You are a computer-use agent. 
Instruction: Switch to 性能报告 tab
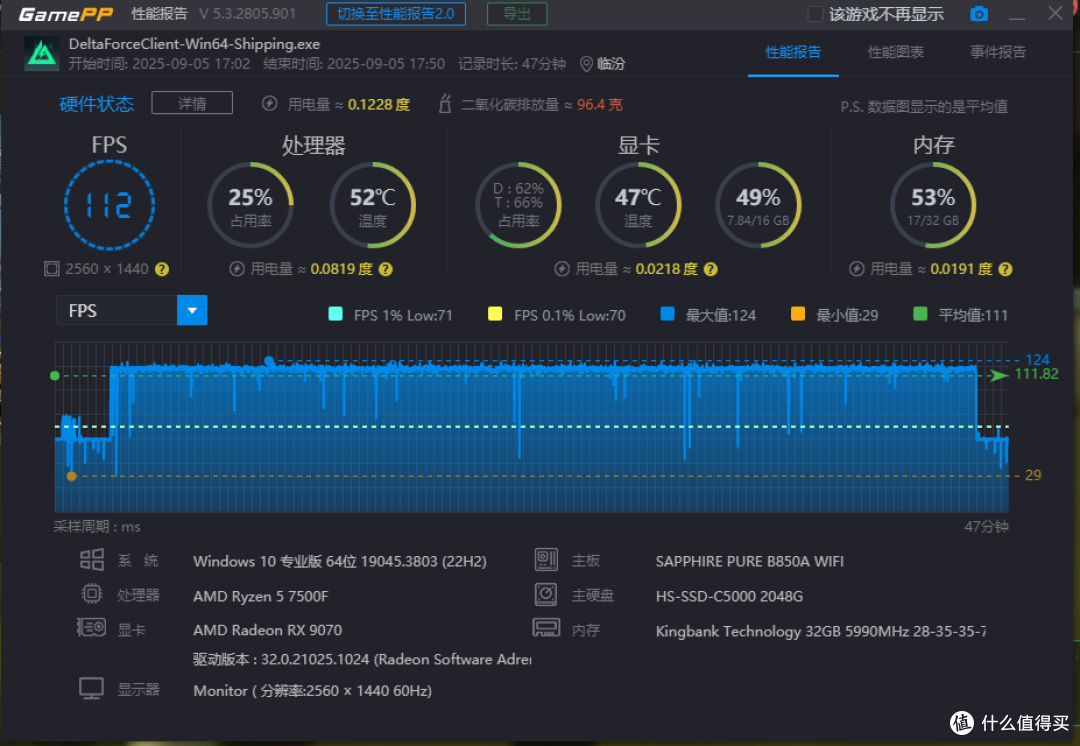click(793, 52)
